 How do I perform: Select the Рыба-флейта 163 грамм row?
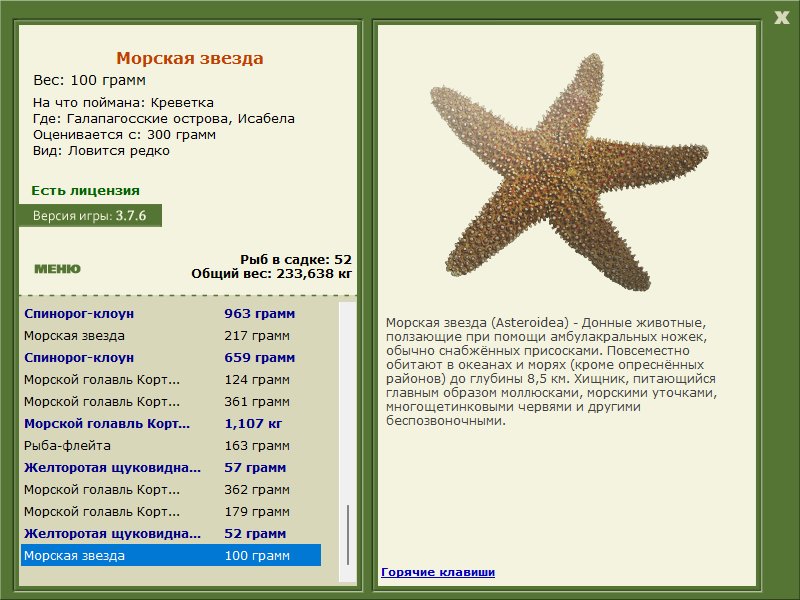tap(171, 445)
